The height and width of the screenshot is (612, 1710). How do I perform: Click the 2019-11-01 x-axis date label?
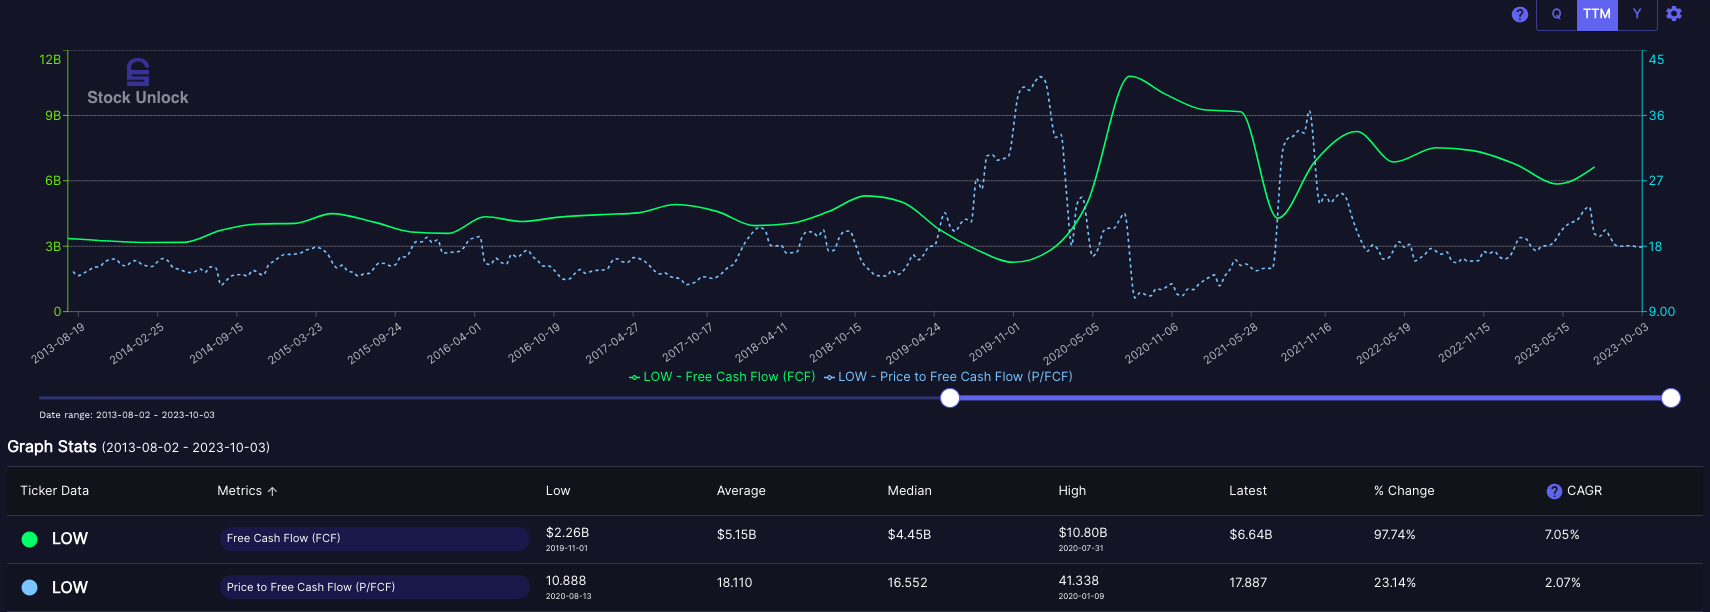pos(994,343)
